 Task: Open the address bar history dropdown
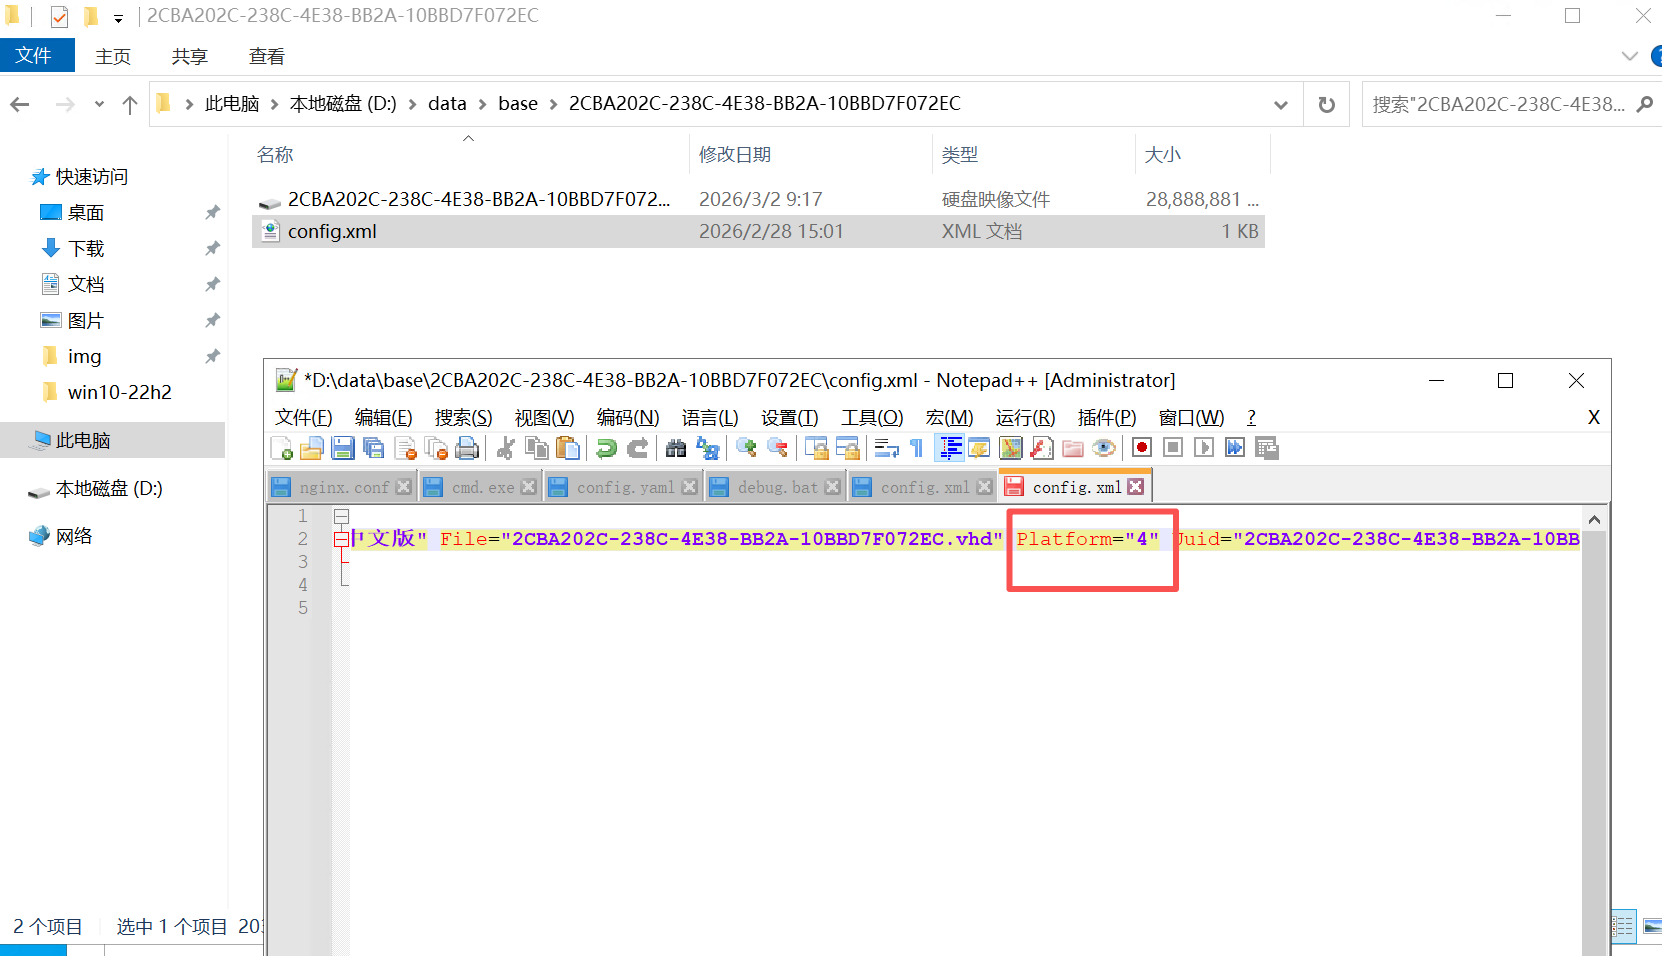click(1281, 105)
